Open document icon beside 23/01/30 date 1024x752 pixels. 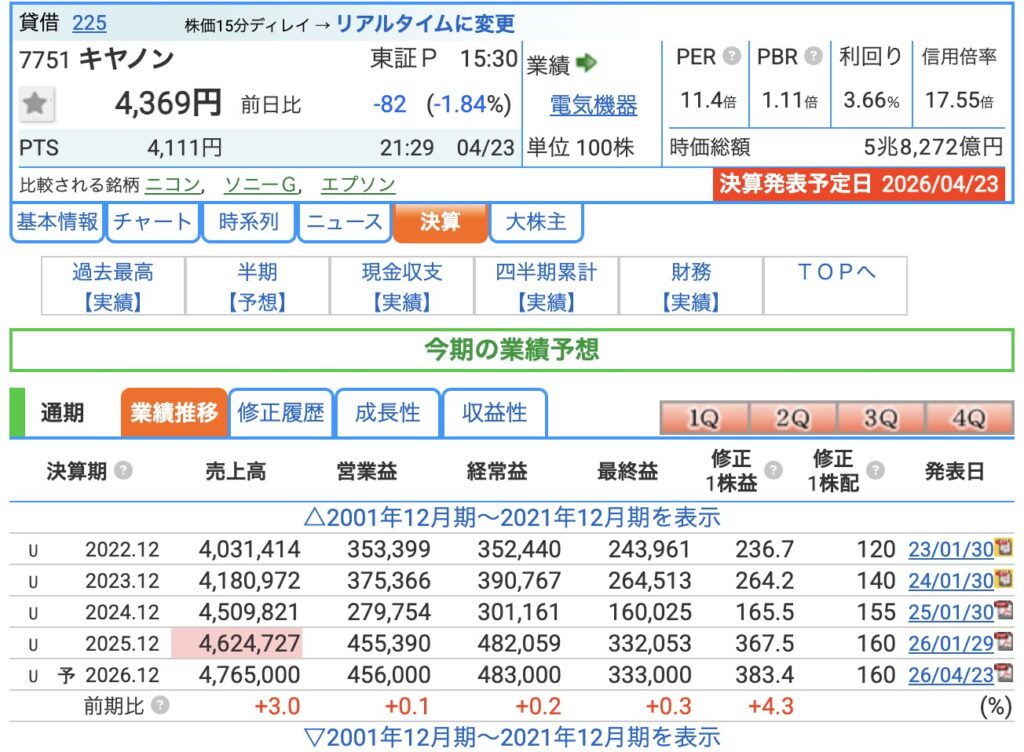[1003, 549]
